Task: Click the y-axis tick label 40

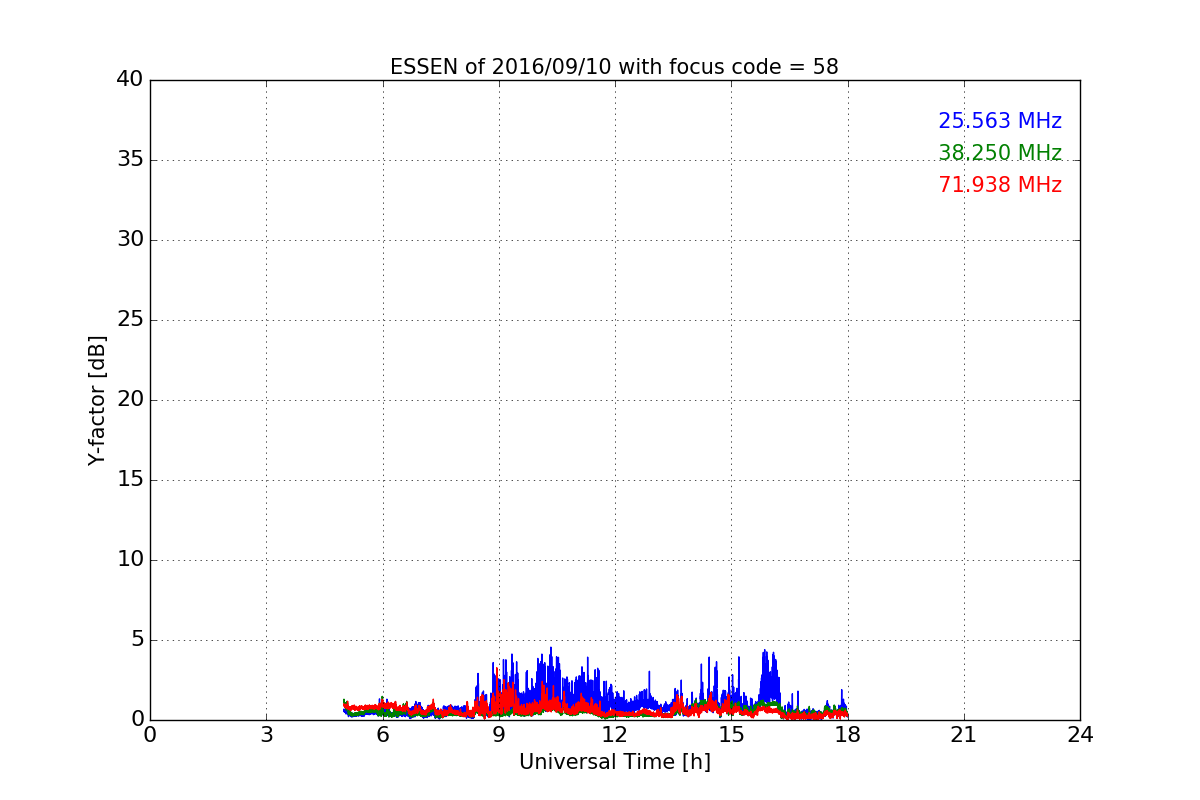Action: (130, 80)
